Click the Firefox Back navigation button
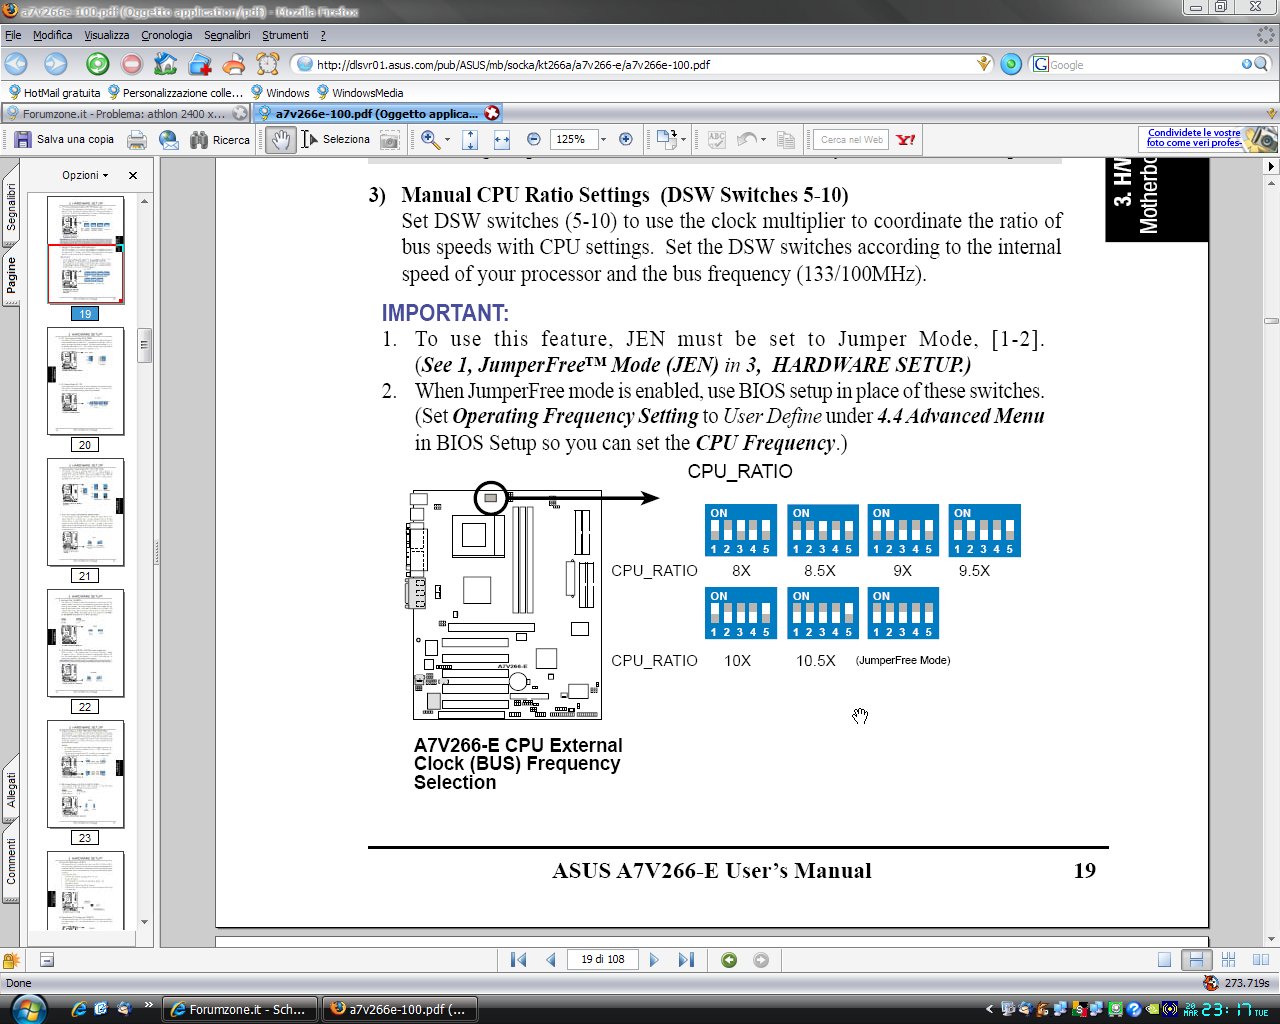Viewport: 1280px width, 1024px height. (17, 64)
